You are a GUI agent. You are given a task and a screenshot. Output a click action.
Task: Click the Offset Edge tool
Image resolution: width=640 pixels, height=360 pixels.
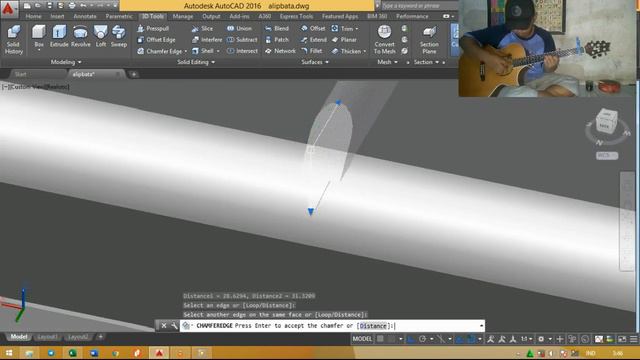[156, 40]
